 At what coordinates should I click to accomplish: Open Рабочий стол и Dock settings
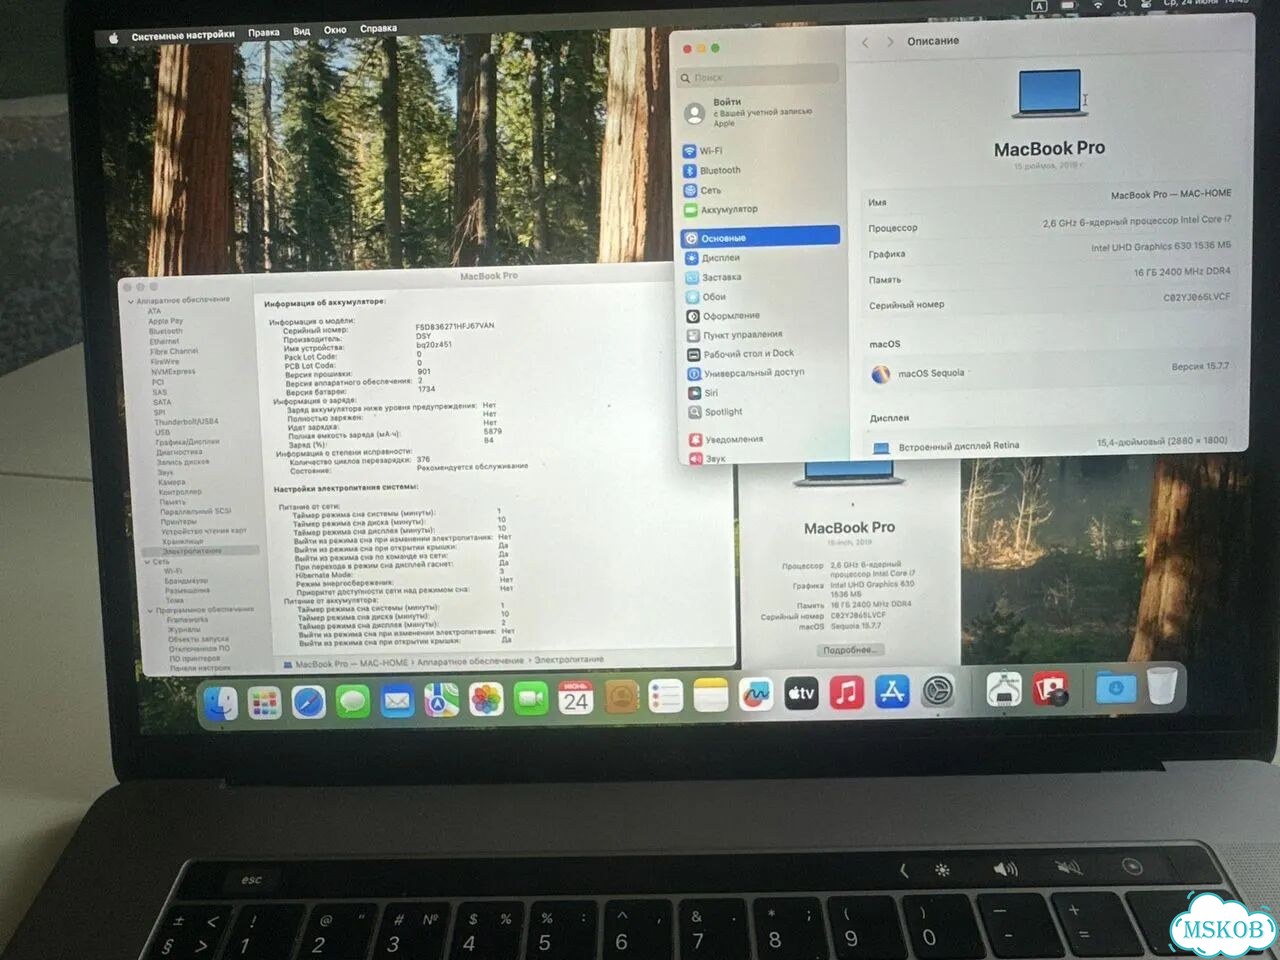[748, 354]
